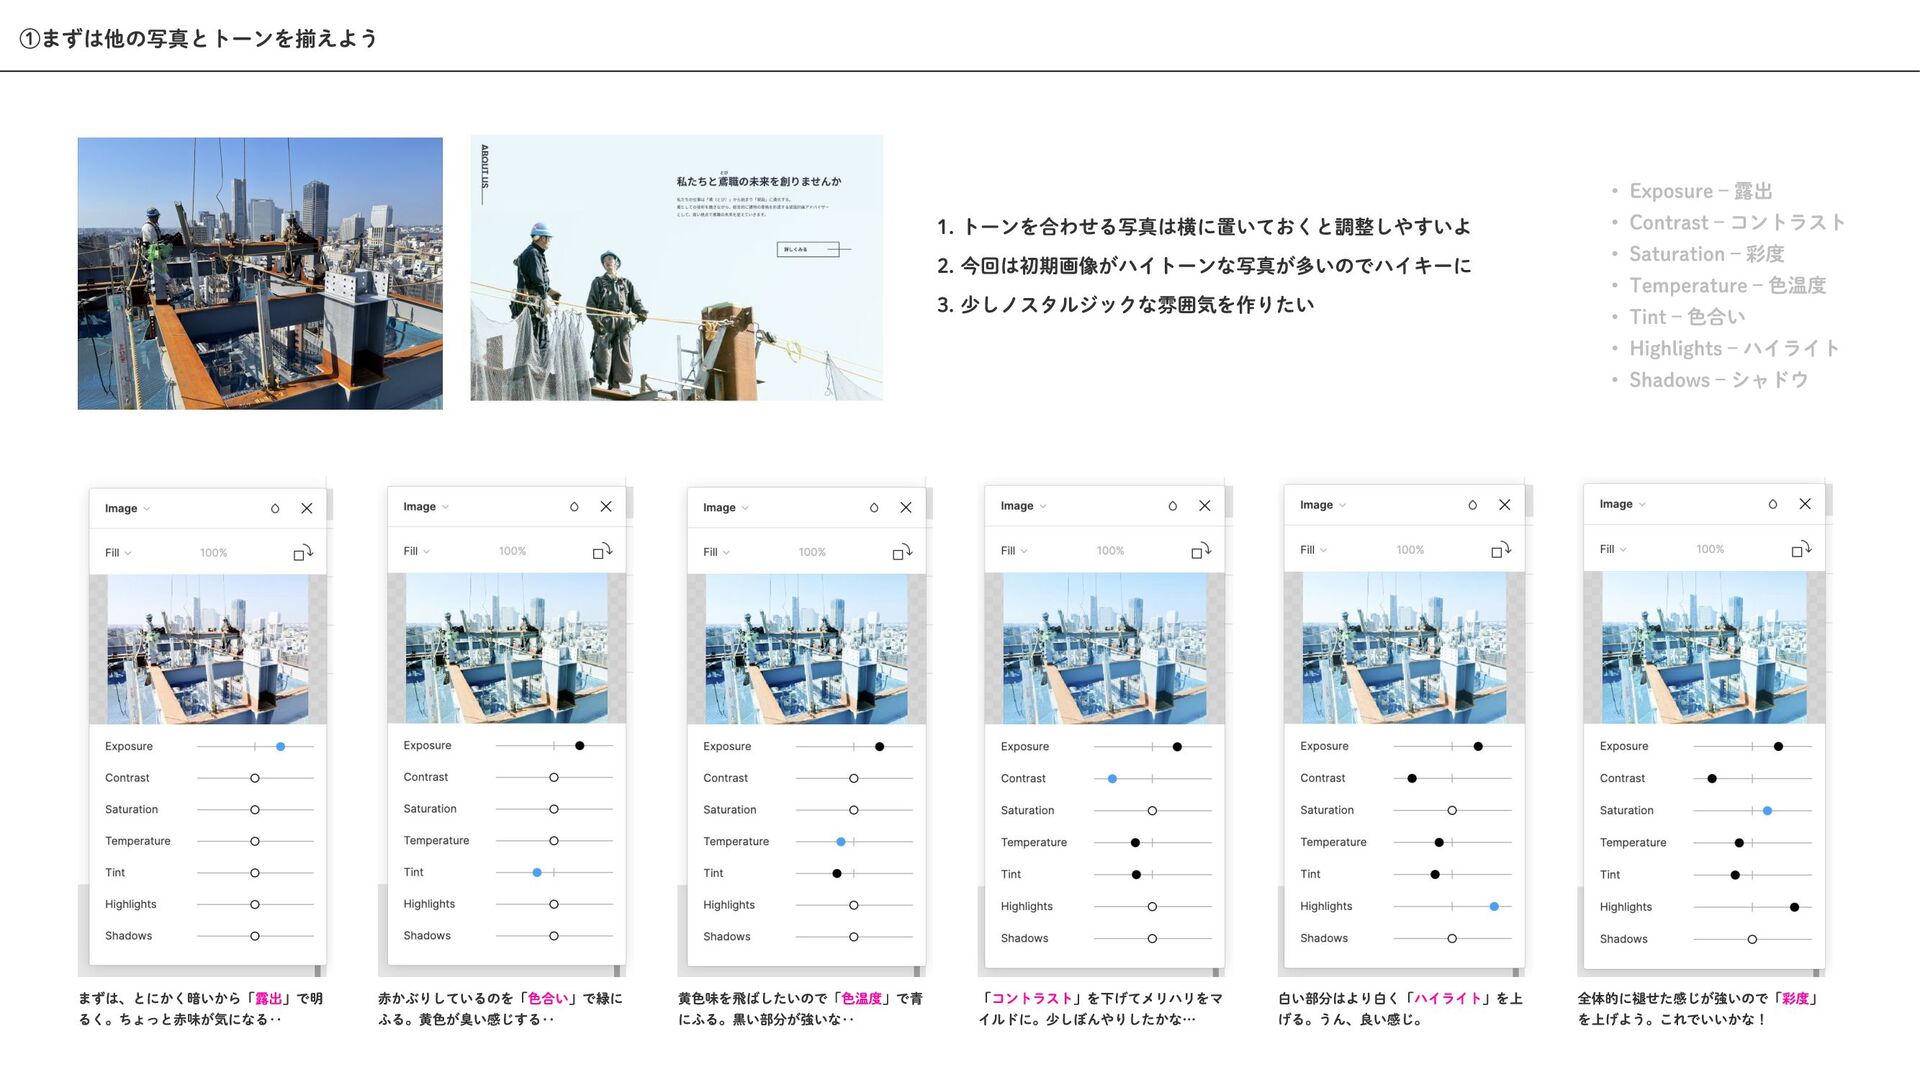Click rotate image icon in fourth Image panel
Screen dimensions: 1920x1080
[x=1201, y=551]
